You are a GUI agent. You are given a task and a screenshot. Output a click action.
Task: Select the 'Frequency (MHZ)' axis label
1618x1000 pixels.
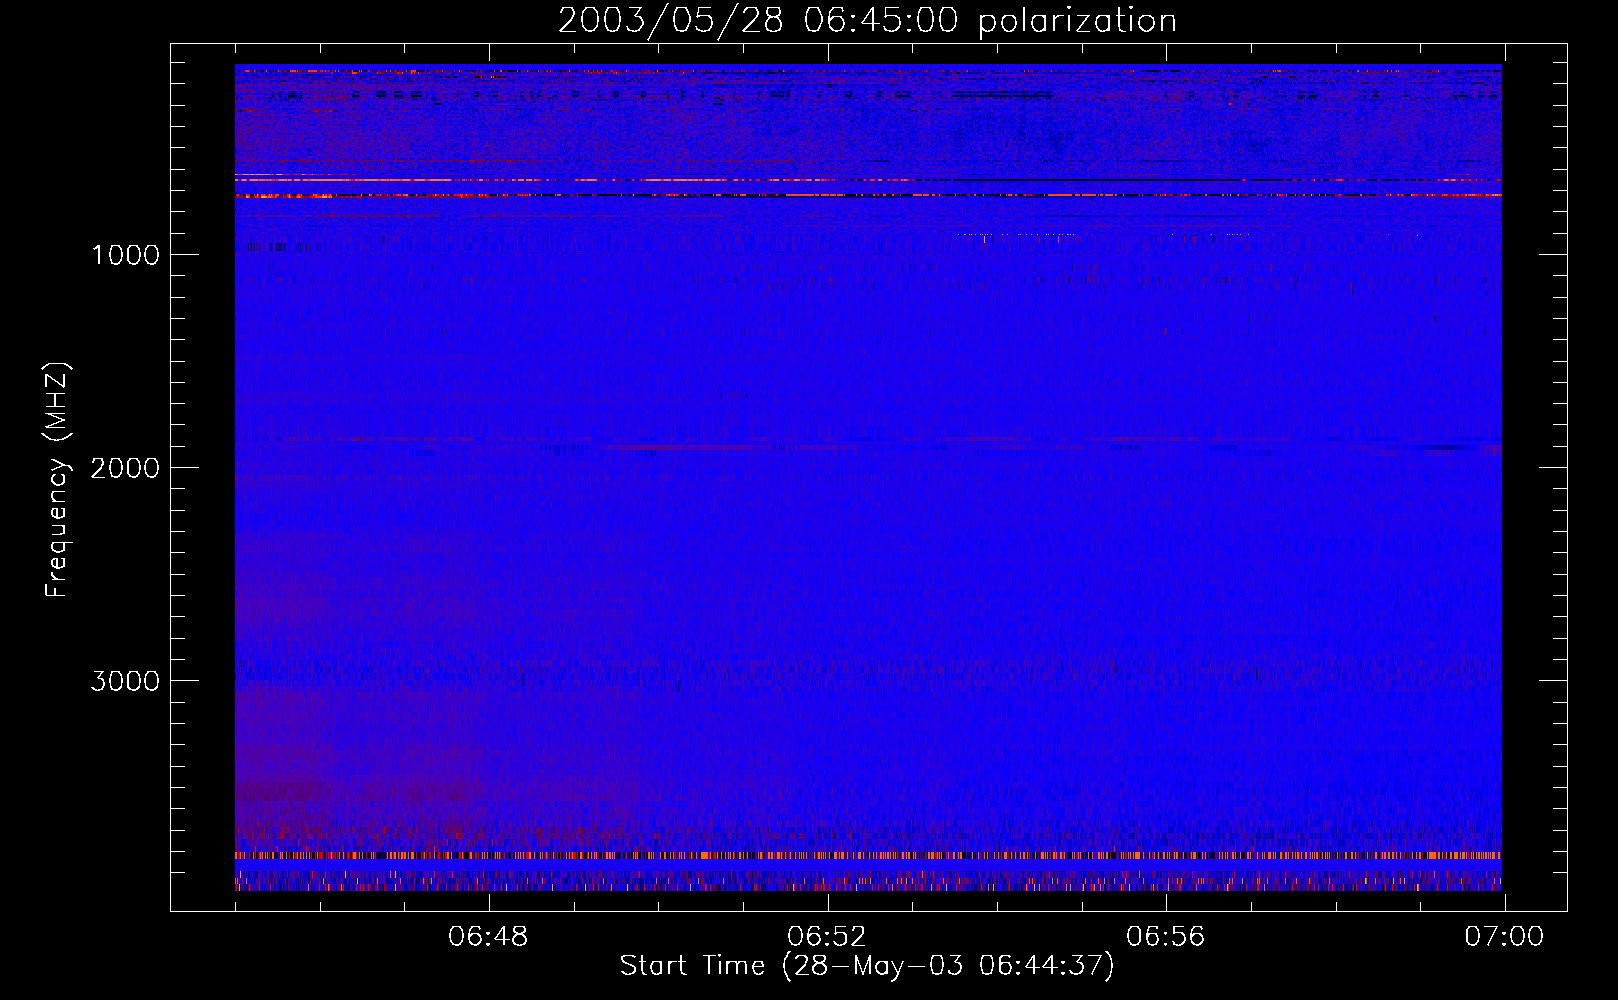tap(57, 480)
